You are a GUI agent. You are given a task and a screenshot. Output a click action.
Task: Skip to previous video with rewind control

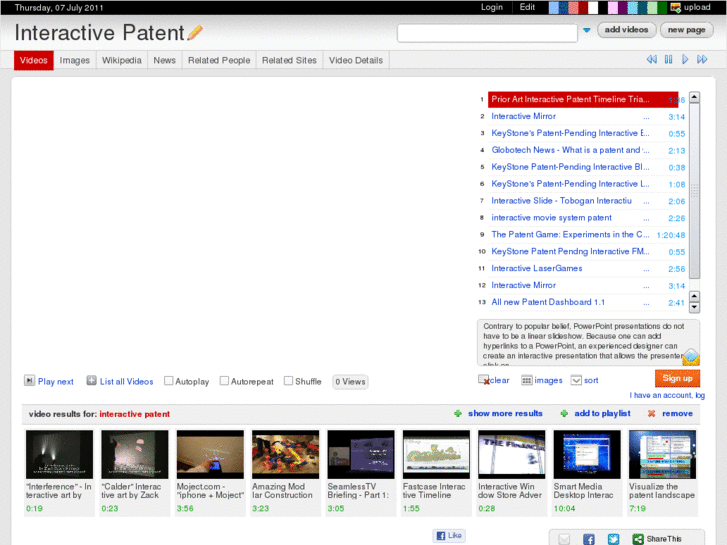[651, 59]
